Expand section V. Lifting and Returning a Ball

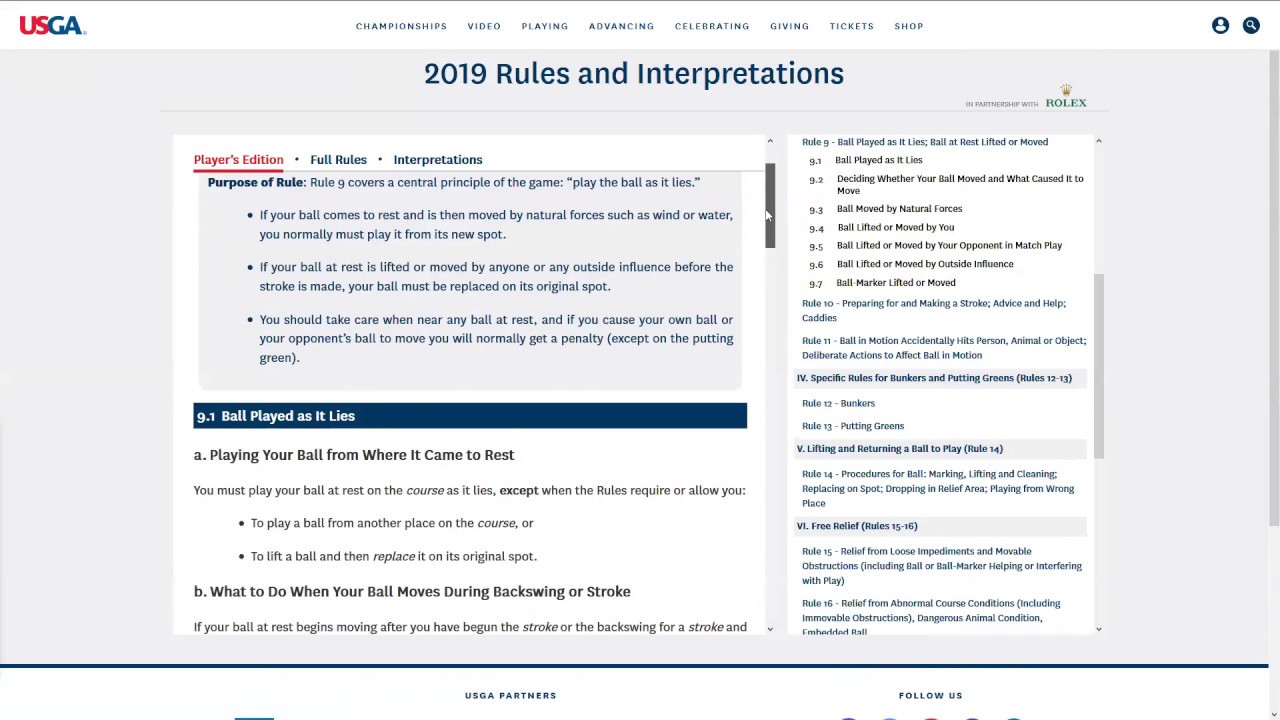tap(899, 449)
